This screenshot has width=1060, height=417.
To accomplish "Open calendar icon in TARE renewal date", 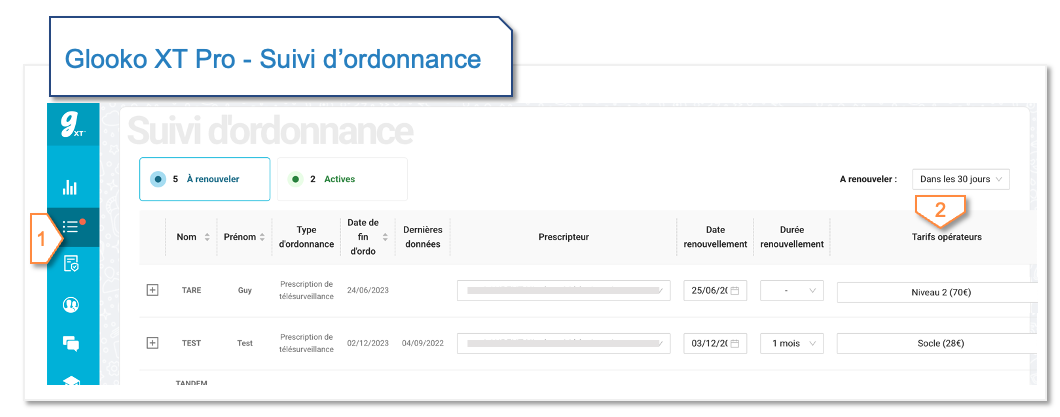I will 735,291.
